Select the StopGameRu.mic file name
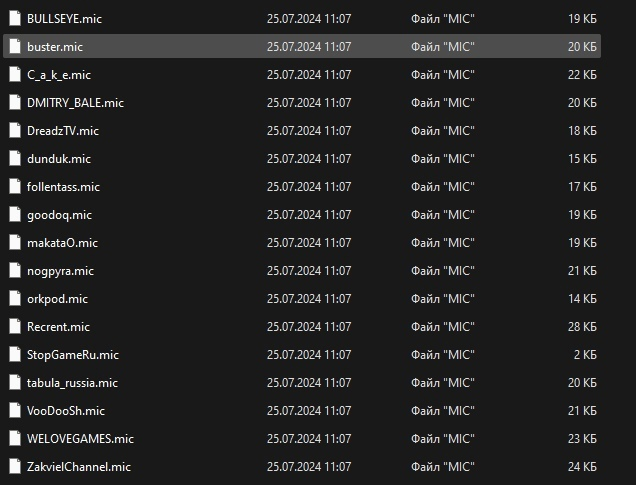 tap(73, 354)
